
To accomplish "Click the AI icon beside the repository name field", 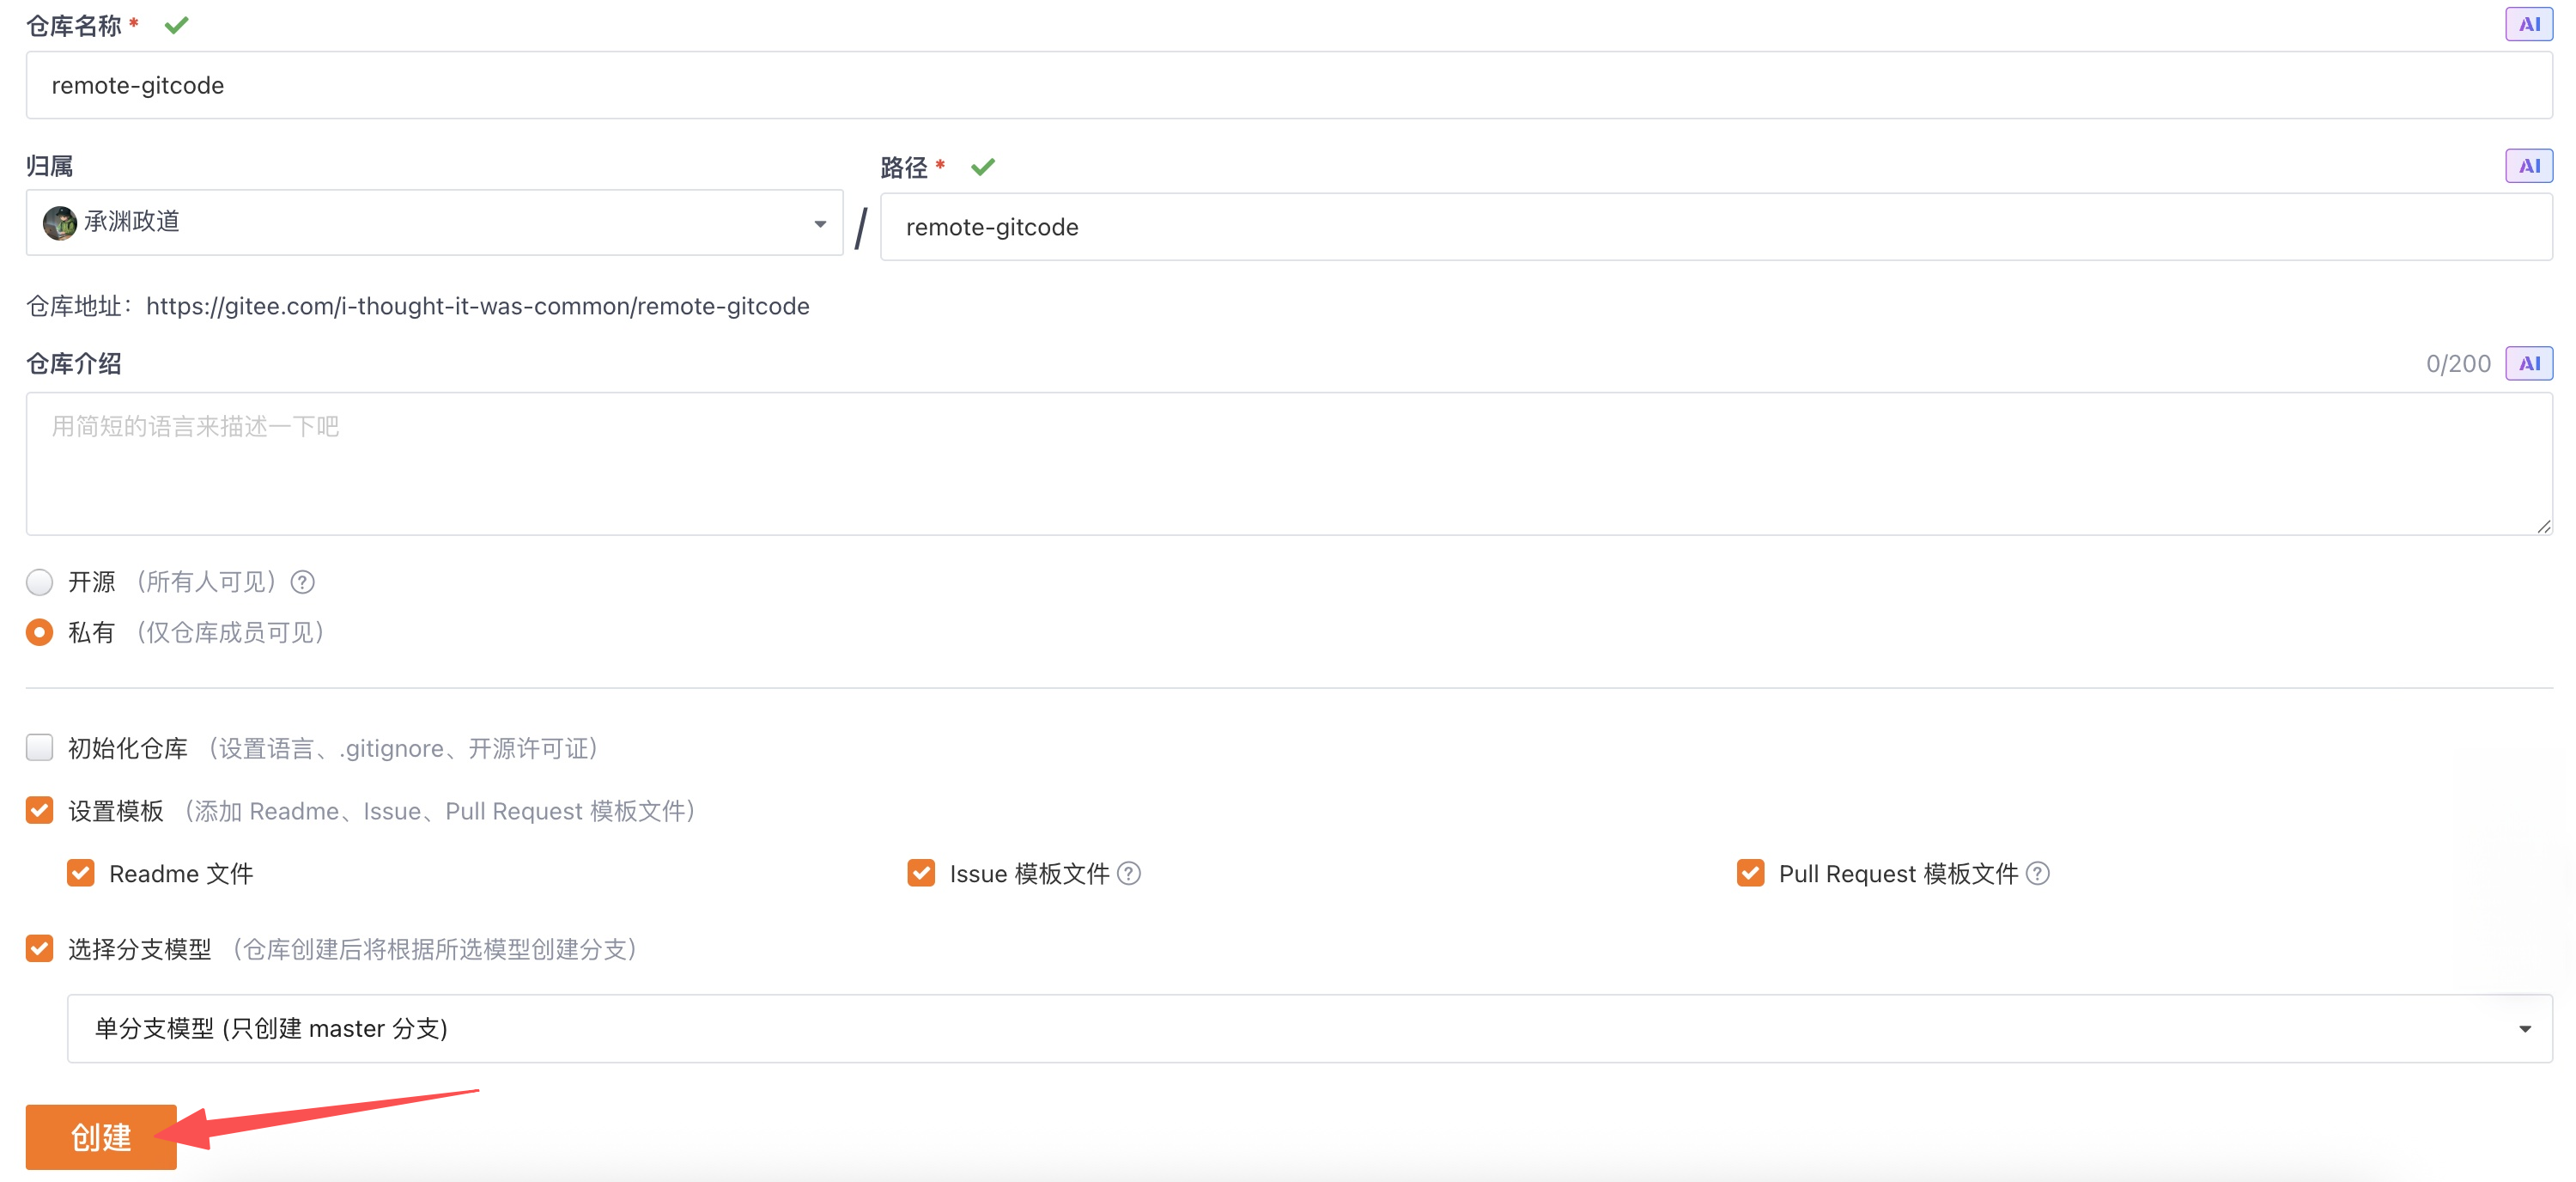I will point(2527,24).
